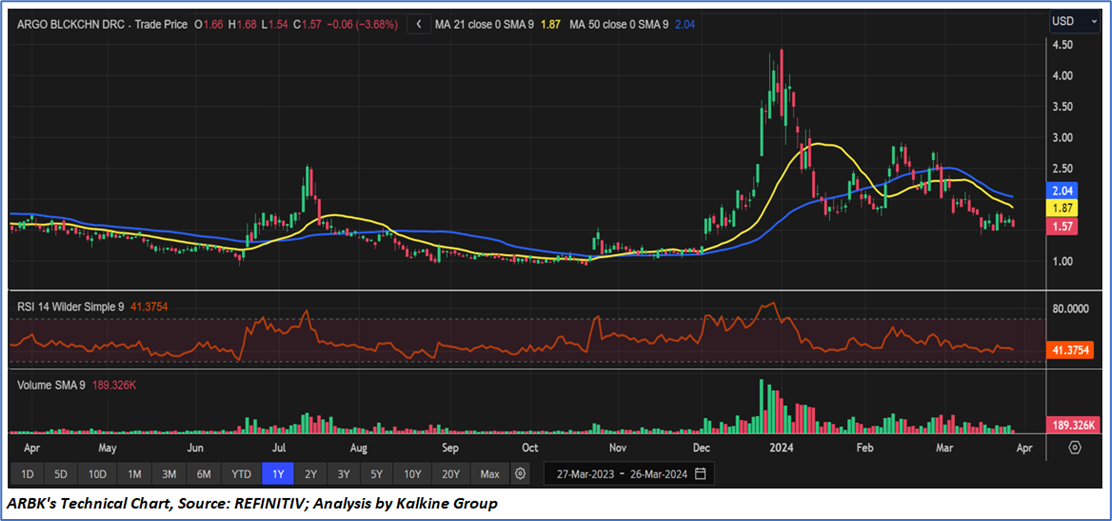Choose the highlighted 1Y range
Image resolution: width=1112 pixels, height=521 pixels.
coord(277,474)
